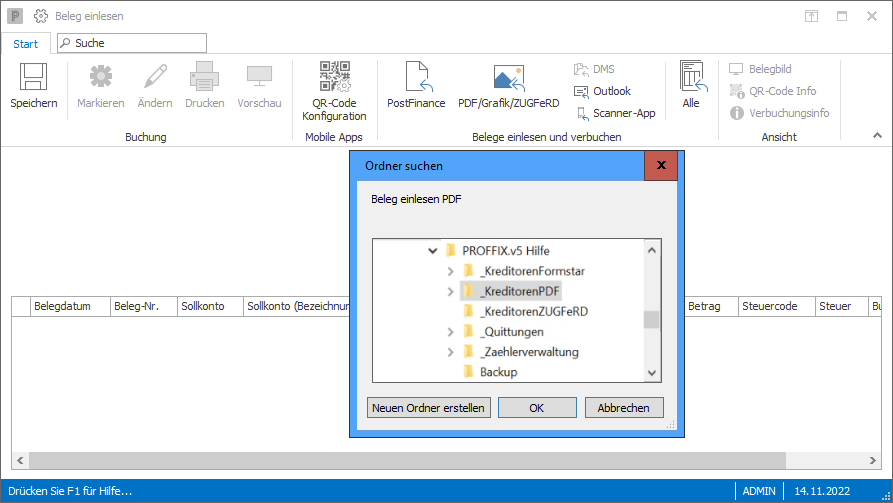Expand the _KreditorenPDF folder

[450, 292]
